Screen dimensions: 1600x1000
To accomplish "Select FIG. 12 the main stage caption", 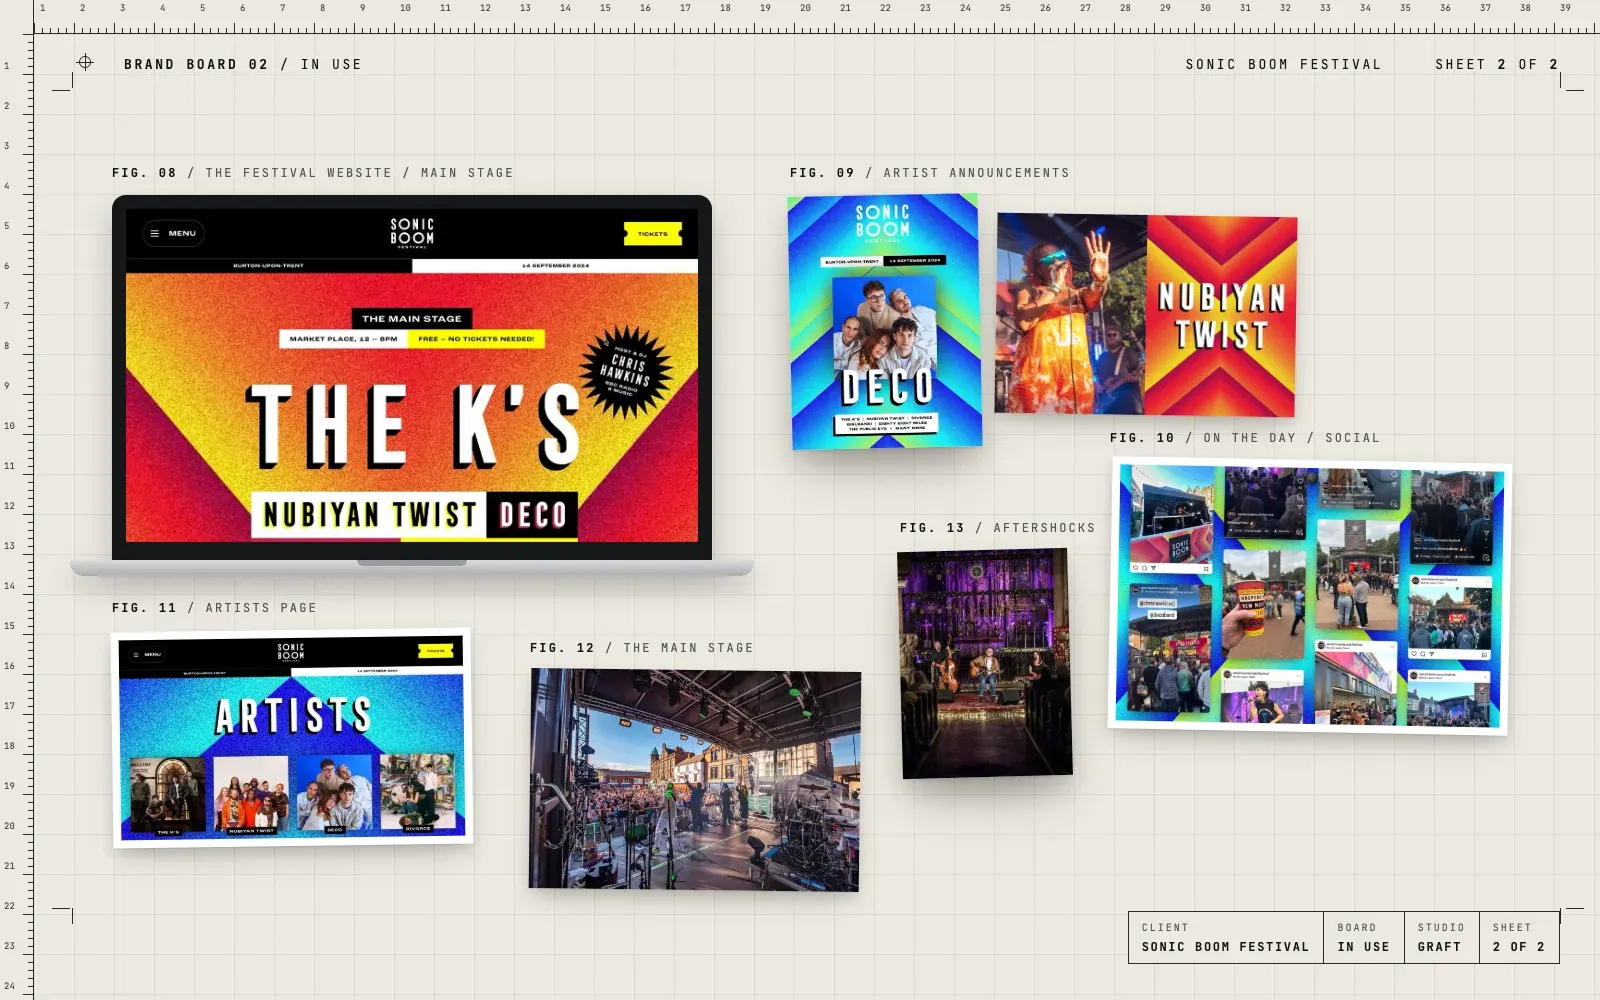I will (641, 648).
